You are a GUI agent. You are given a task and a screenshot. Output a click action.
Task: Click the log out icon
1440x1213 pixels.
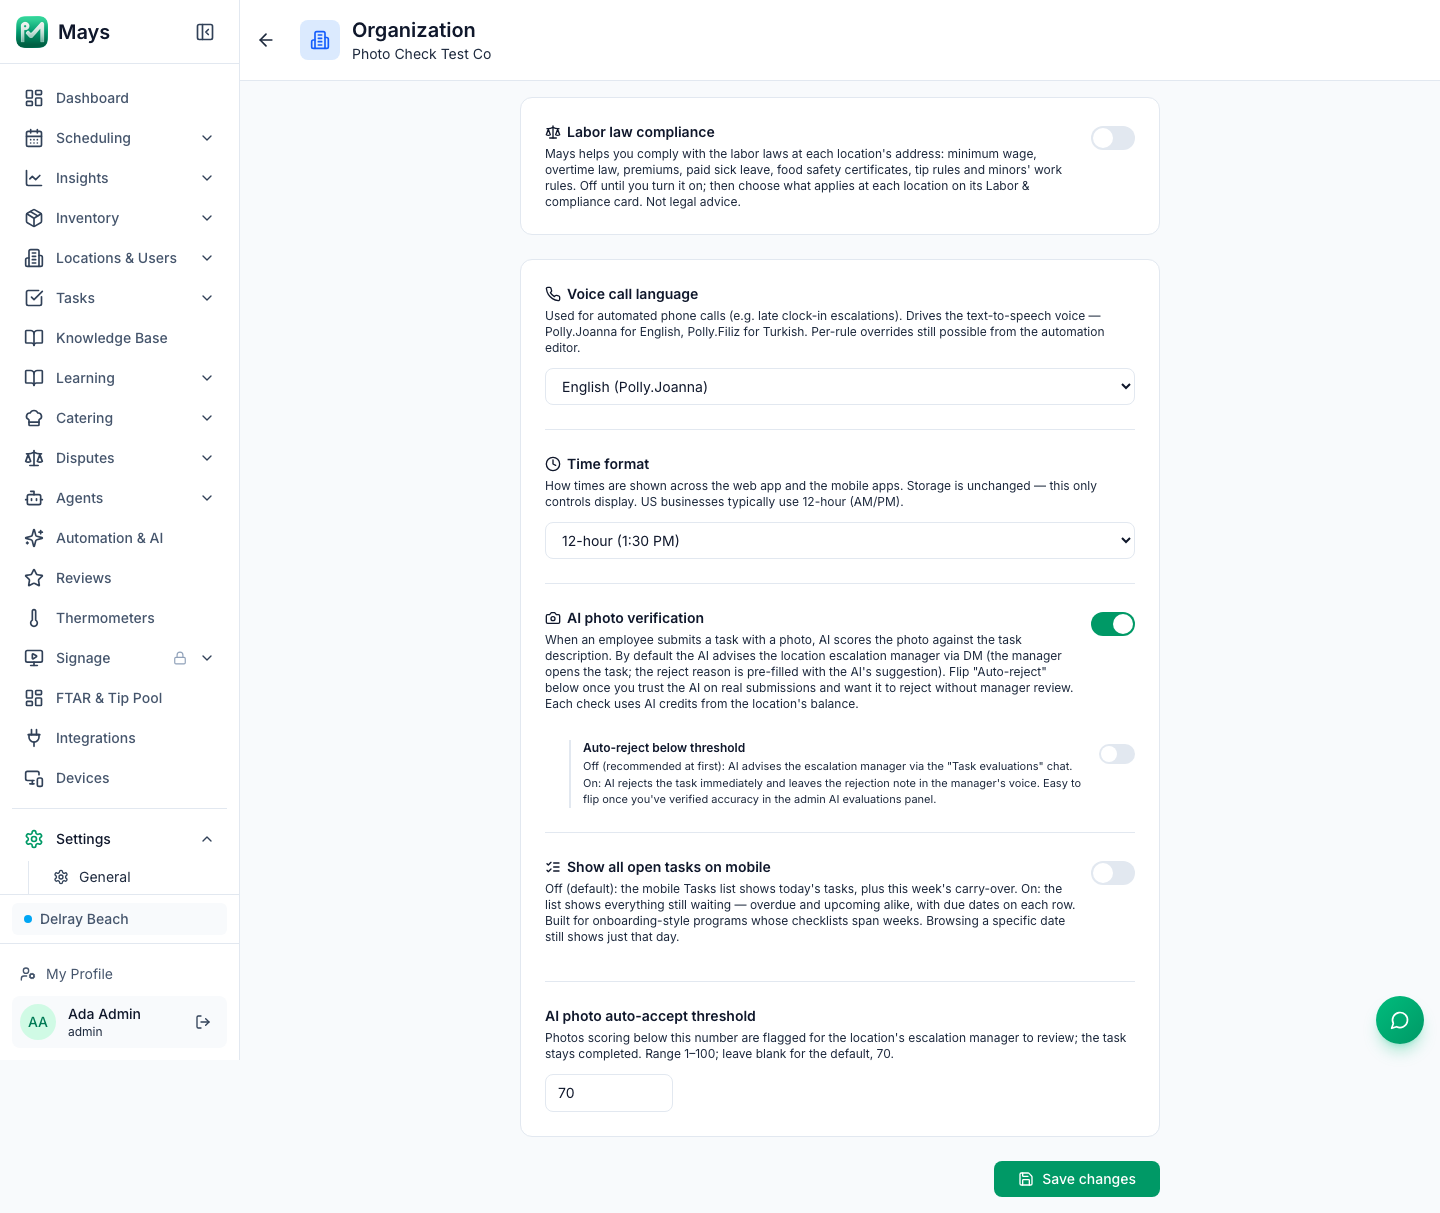tap(203, 1022)
